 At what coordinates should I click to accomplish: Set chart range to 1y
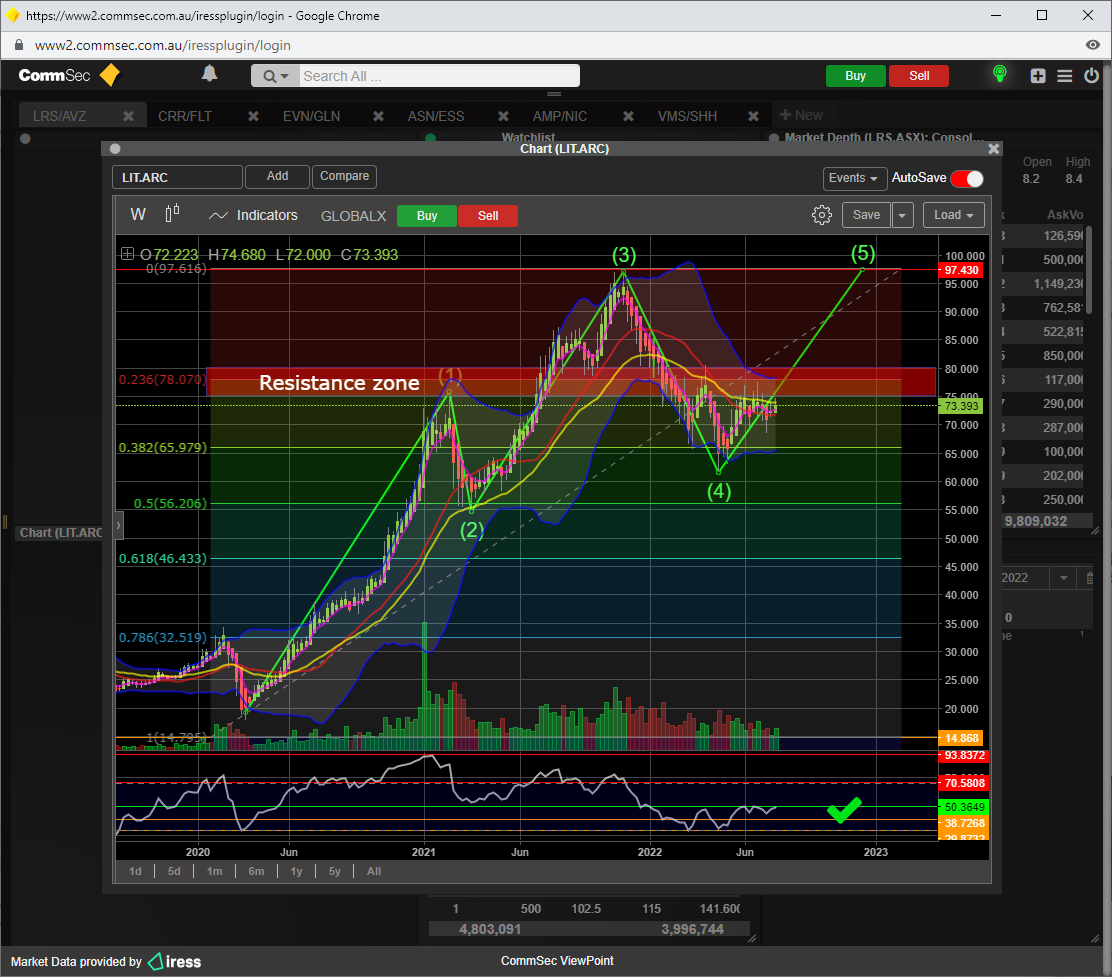click(296, 871)
